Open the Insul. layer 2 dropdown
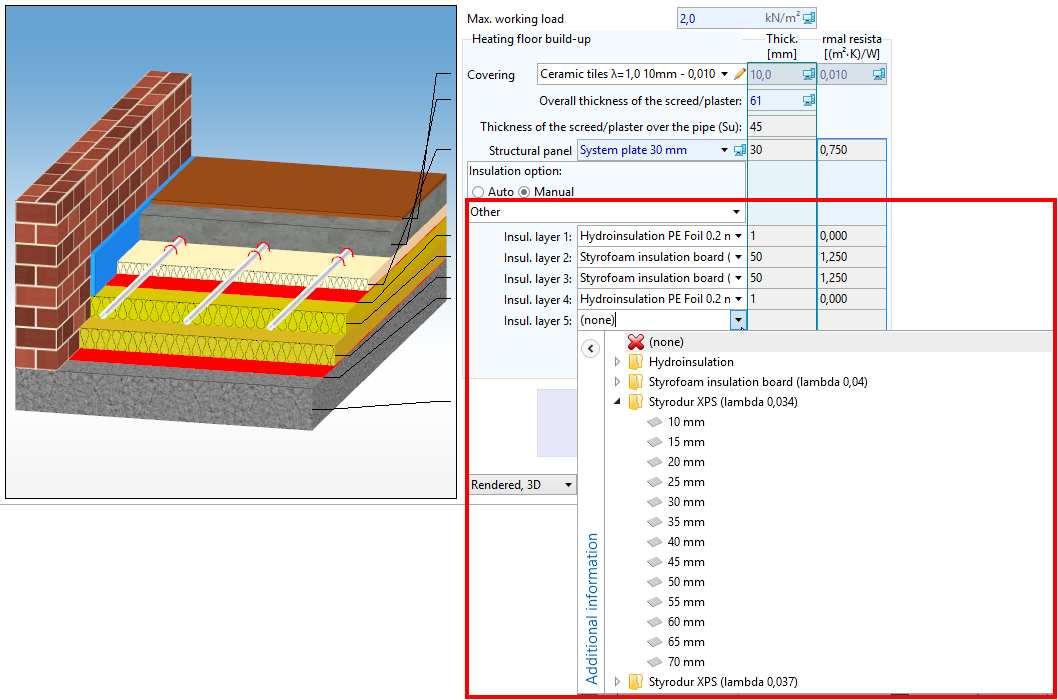 (x=739, y=257)
